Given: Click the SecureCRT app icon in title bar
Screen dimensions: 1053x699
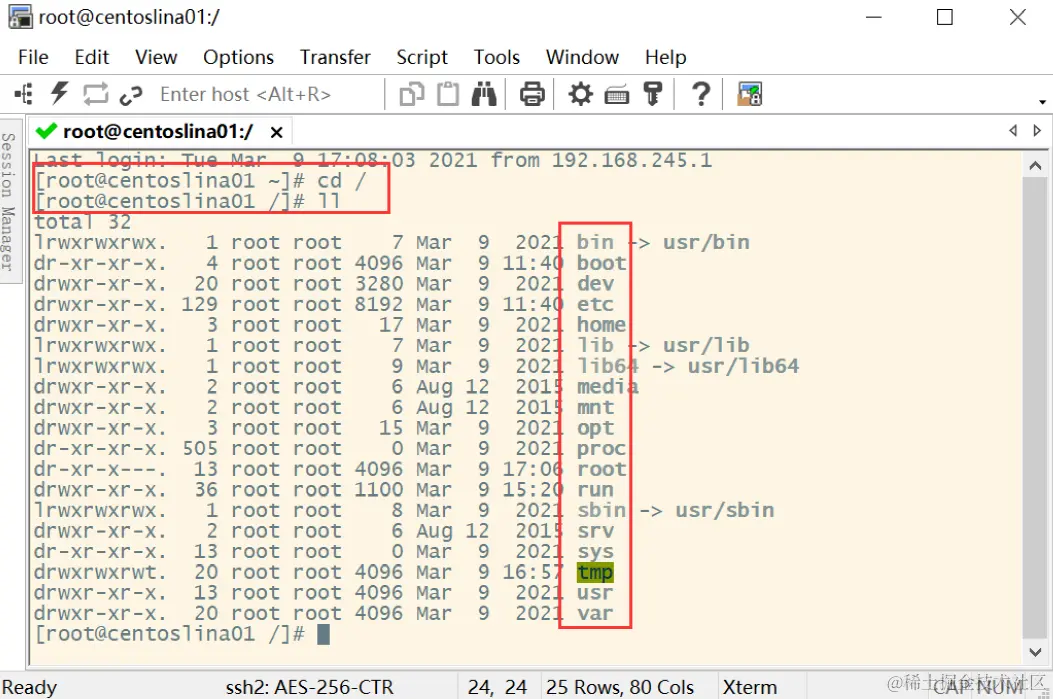Looking at the screenshot, I should coord(19,17).
